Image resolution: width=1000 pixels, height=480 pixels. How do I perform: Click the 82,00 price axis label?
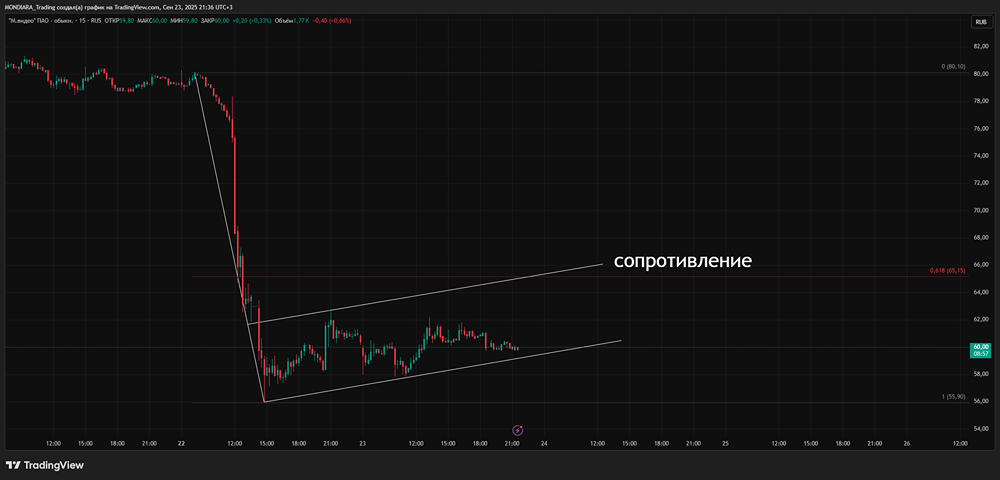(980, 47)
